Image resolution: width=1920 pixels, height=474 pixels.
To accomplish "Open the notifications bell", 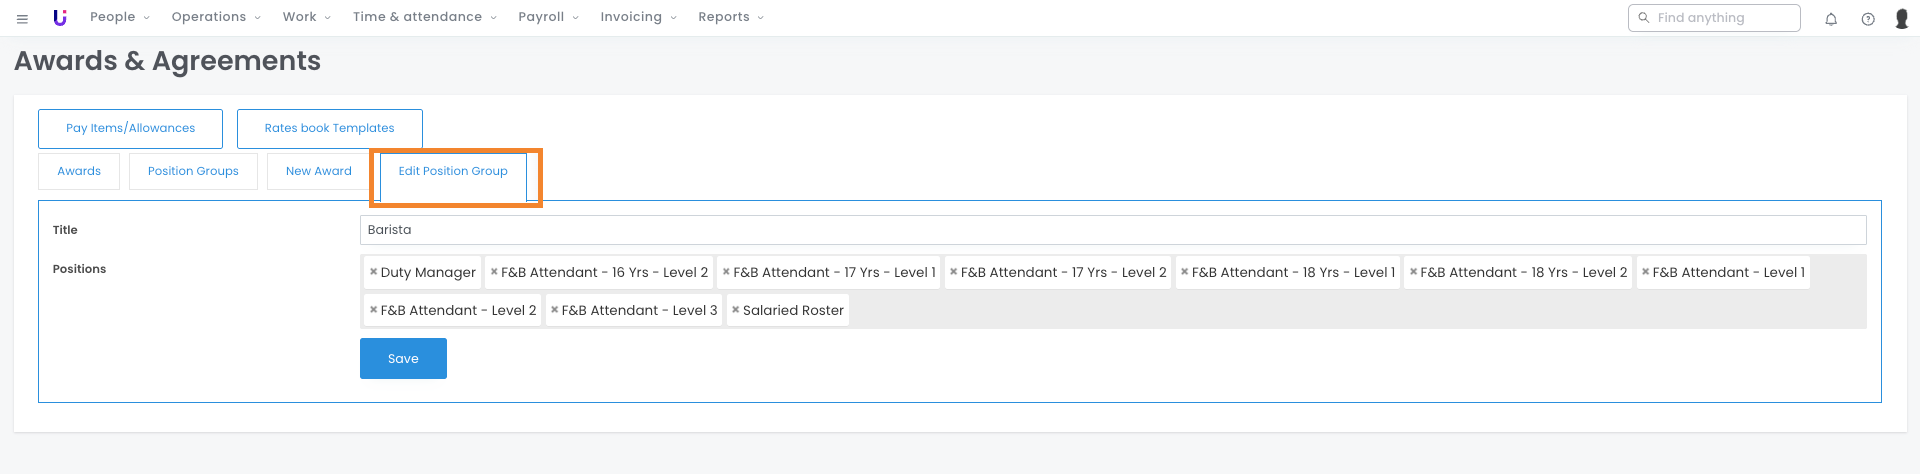I will pyautogui.click(x=1831, y=19).
